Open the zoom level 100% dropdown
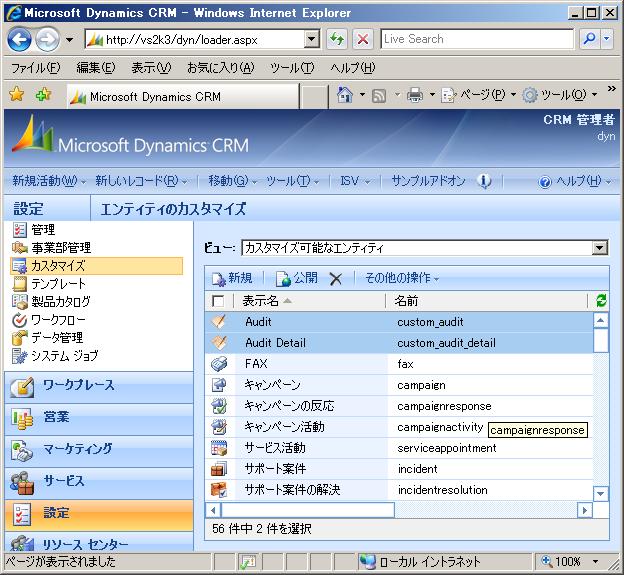Screen dimensions: 624x575 [595, 561]
